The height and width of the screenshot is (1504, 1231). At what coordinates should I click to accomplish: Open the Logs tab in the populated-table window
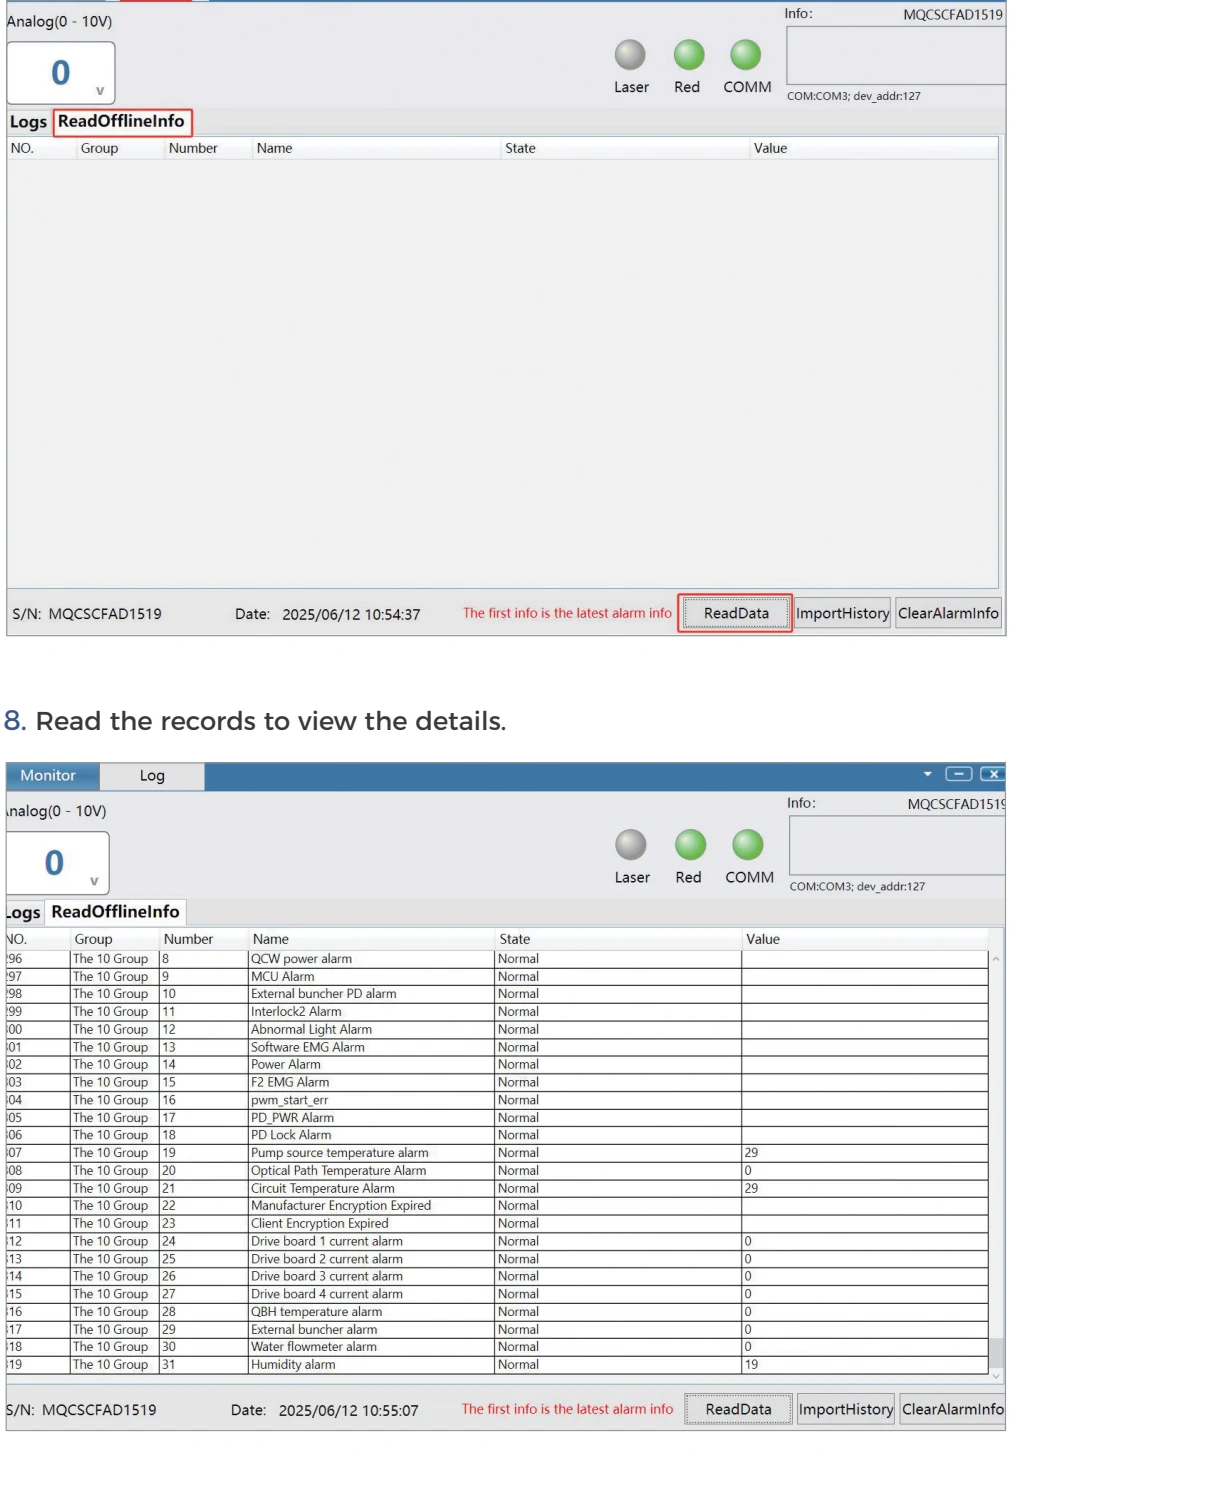tap(24, 912)
